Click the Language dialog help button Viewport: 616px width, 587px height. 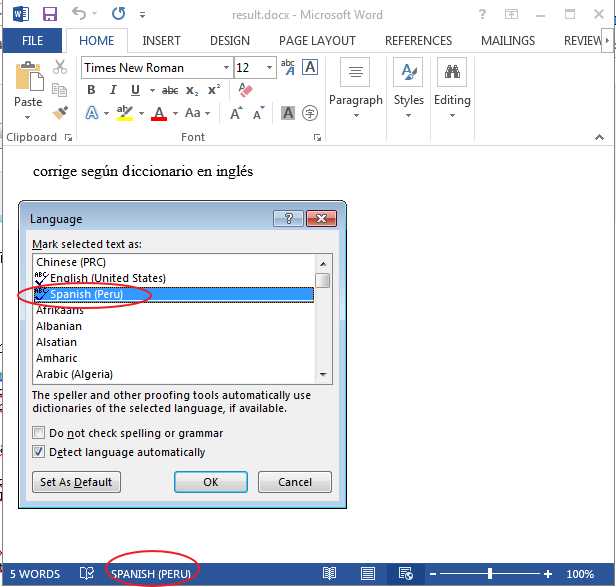click(x=288, y=218)
